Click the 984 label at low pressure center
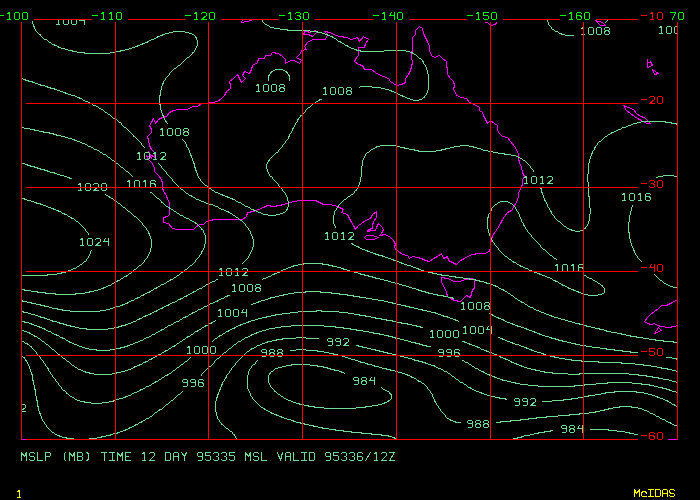This screenshot has width=700, height=500. pyautogui.click(x=363, y=381)
